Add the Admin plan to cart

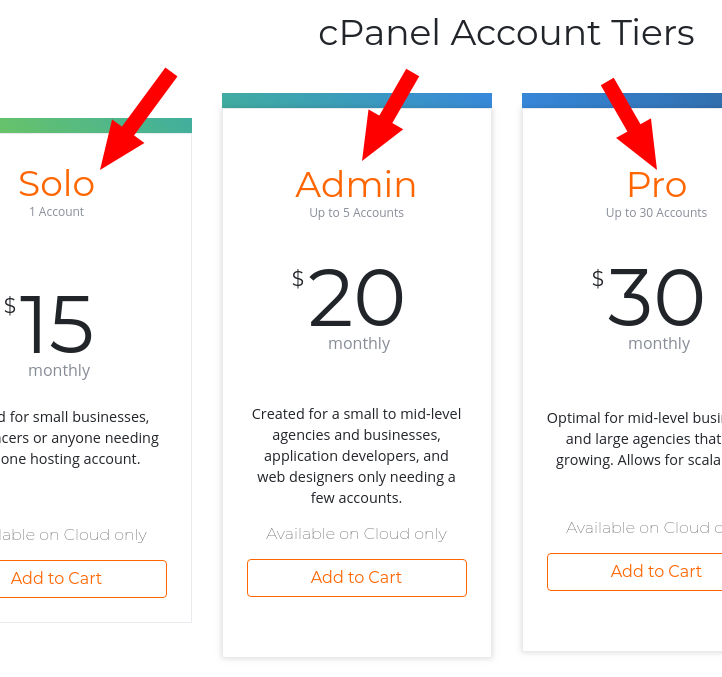357,578
